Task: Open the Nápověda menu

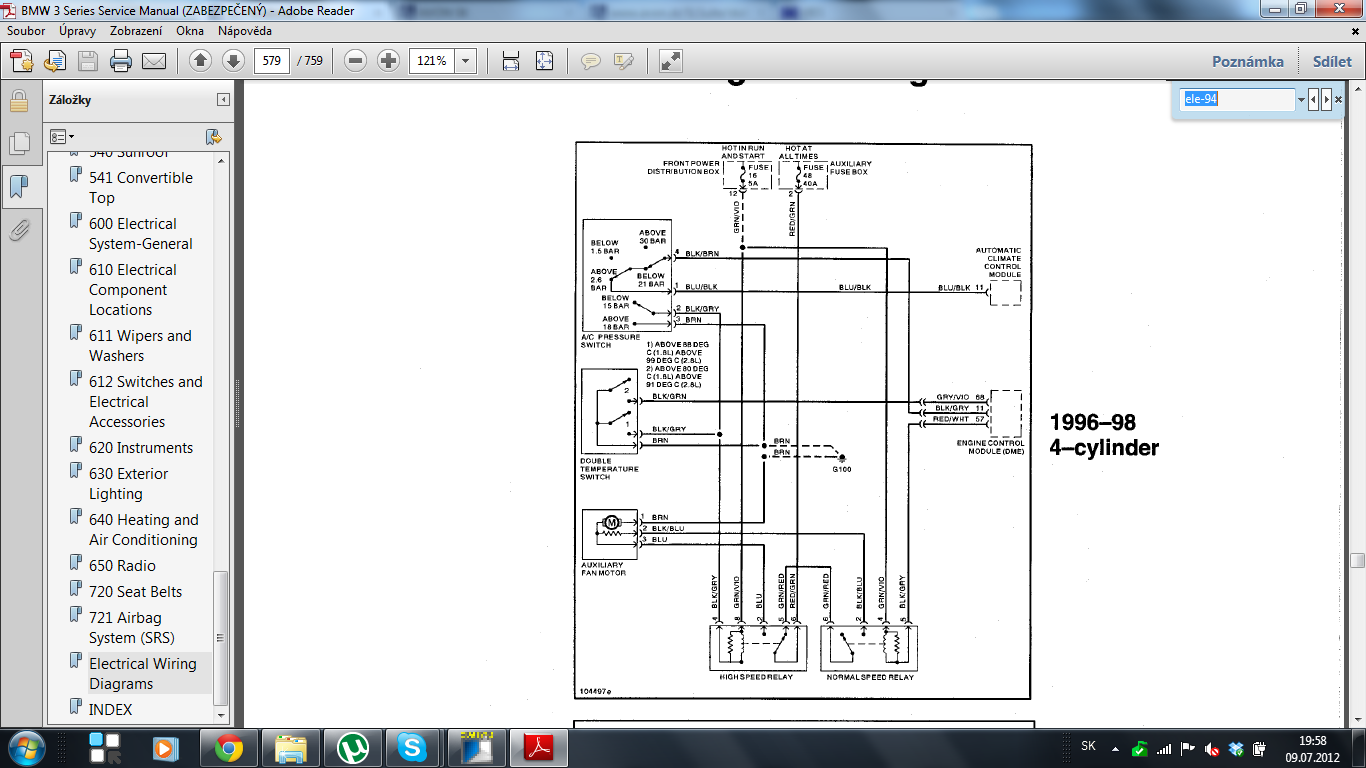Action: click(x=244, y=31)
